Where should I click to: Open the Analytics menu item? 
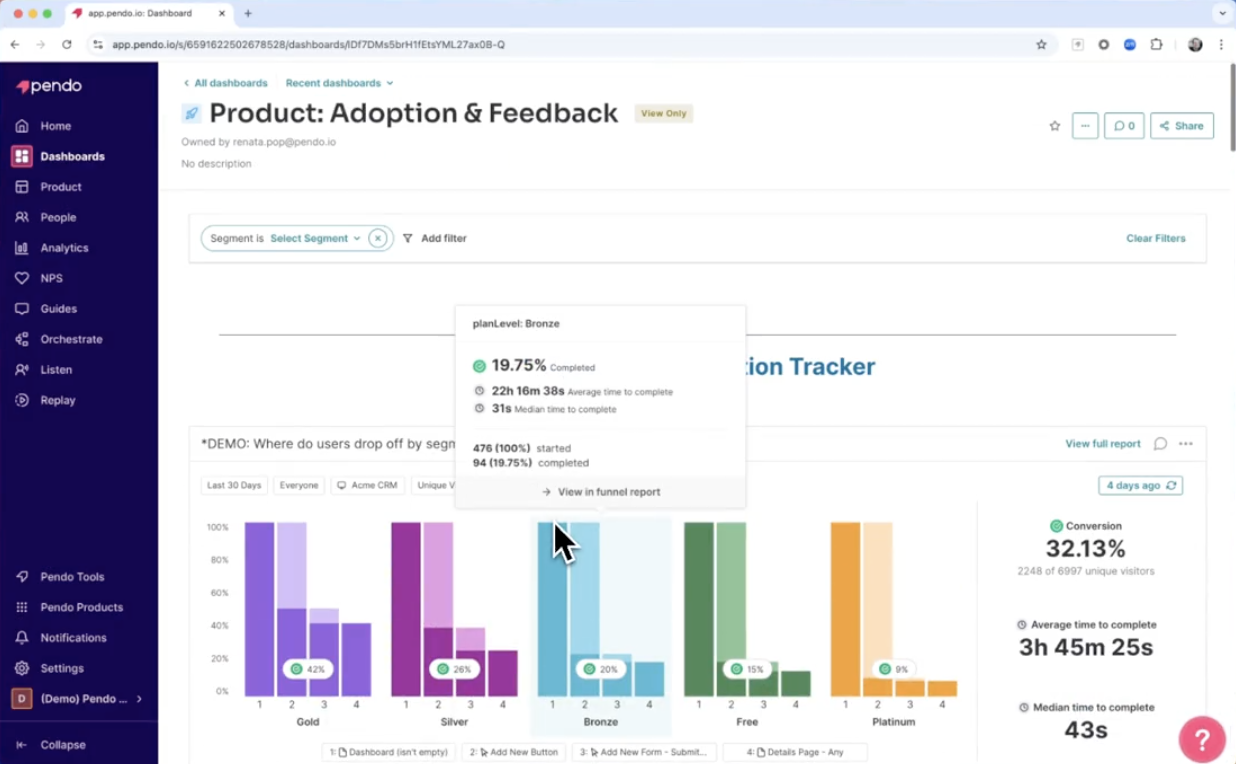pos(64,248)
